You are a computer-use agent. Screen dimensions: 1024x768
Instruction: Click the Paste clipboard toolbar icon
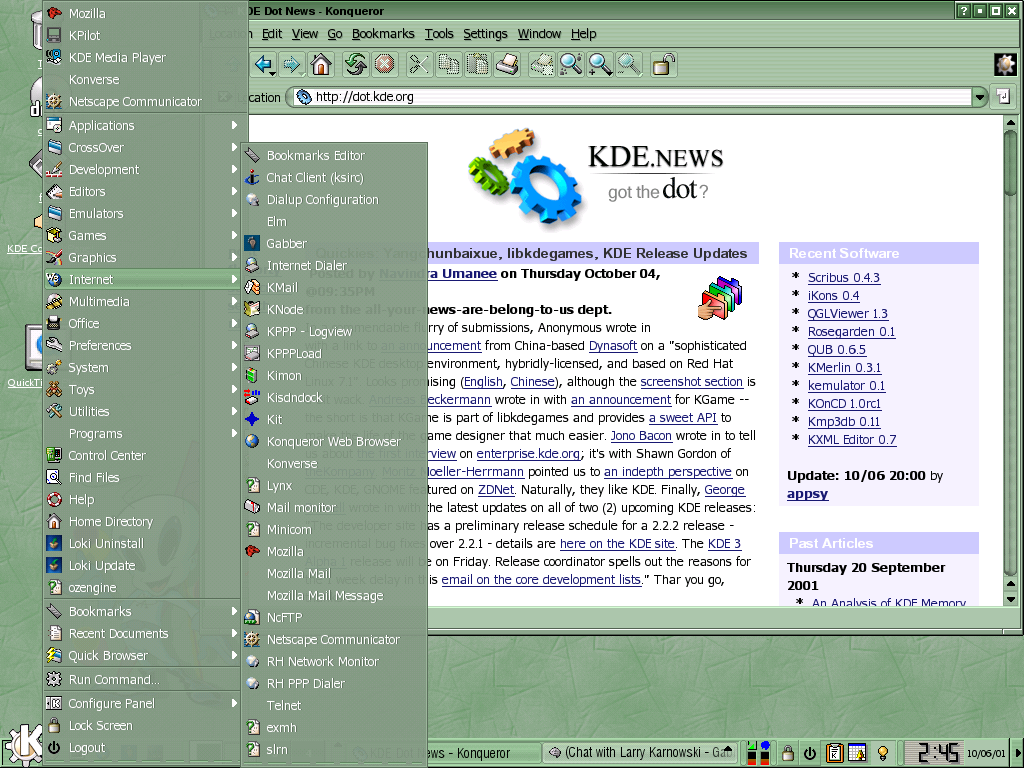(477, 65)
